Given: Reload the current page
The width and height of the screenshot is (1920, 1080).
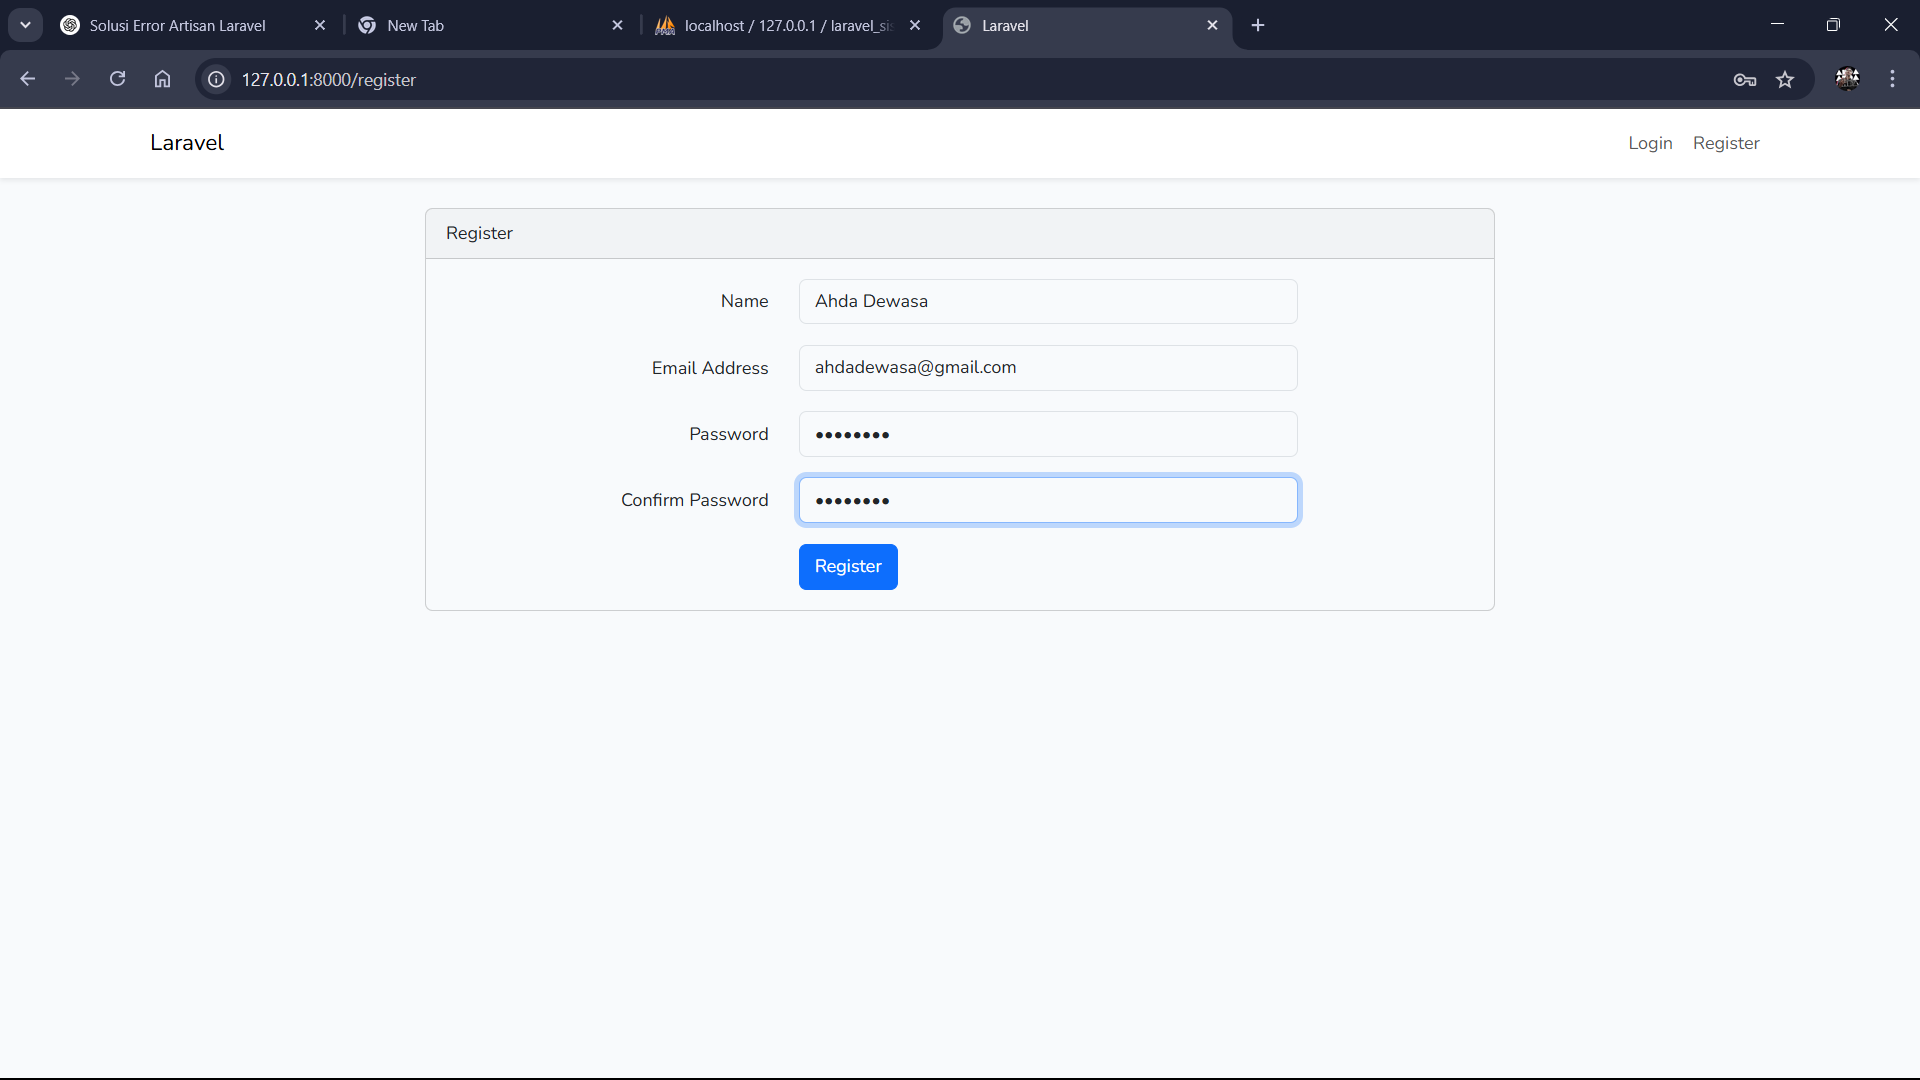Looking at the screenshot, I should (117, 79).
